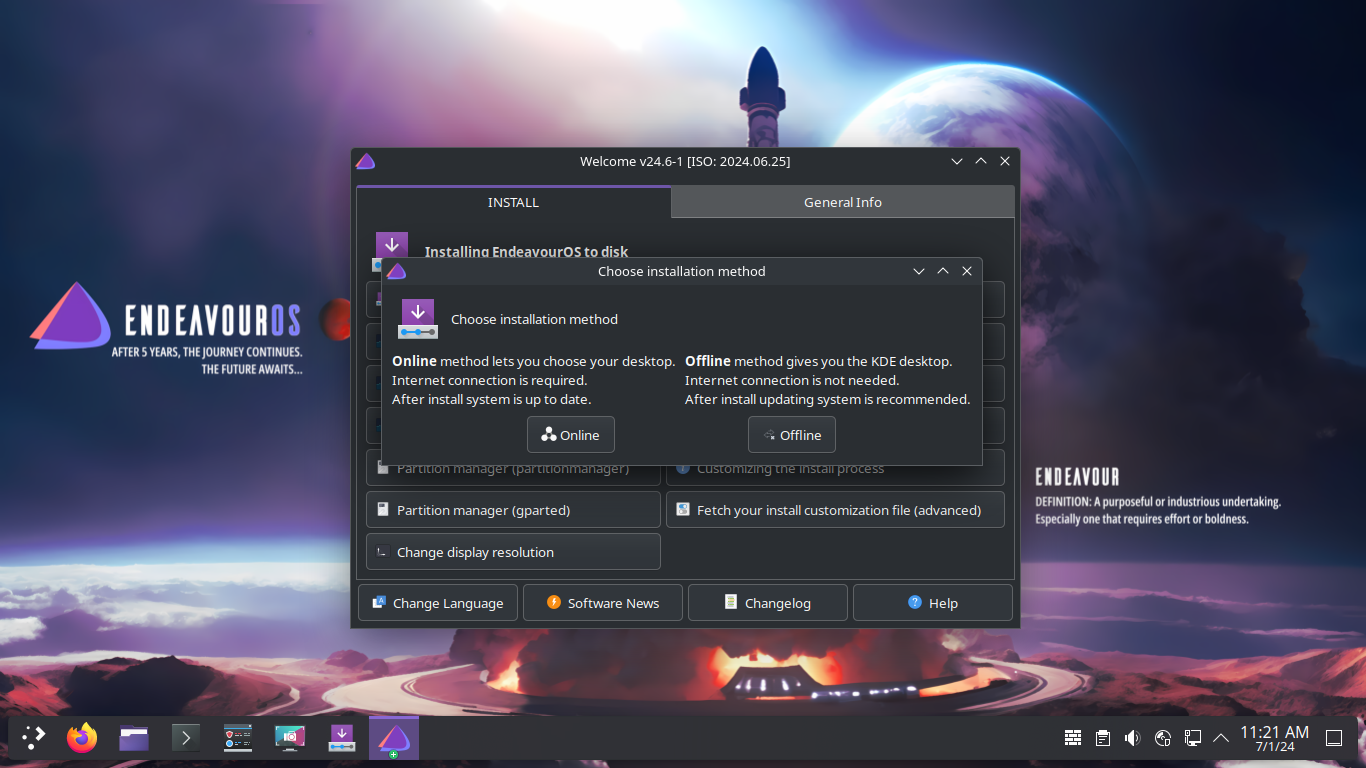Switch to the INSTALL tab
1366x768 pixels.
(x=513, y=202)
